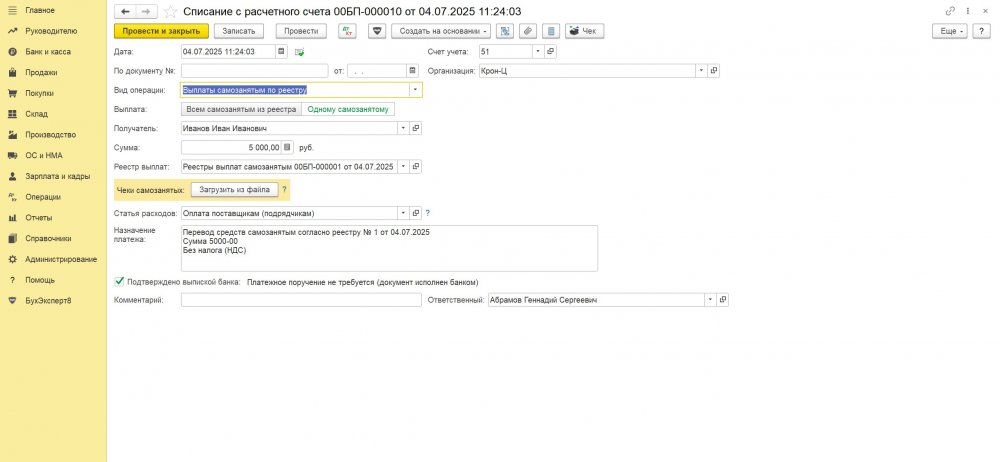Expand the Вид операции dropdown

414,89
